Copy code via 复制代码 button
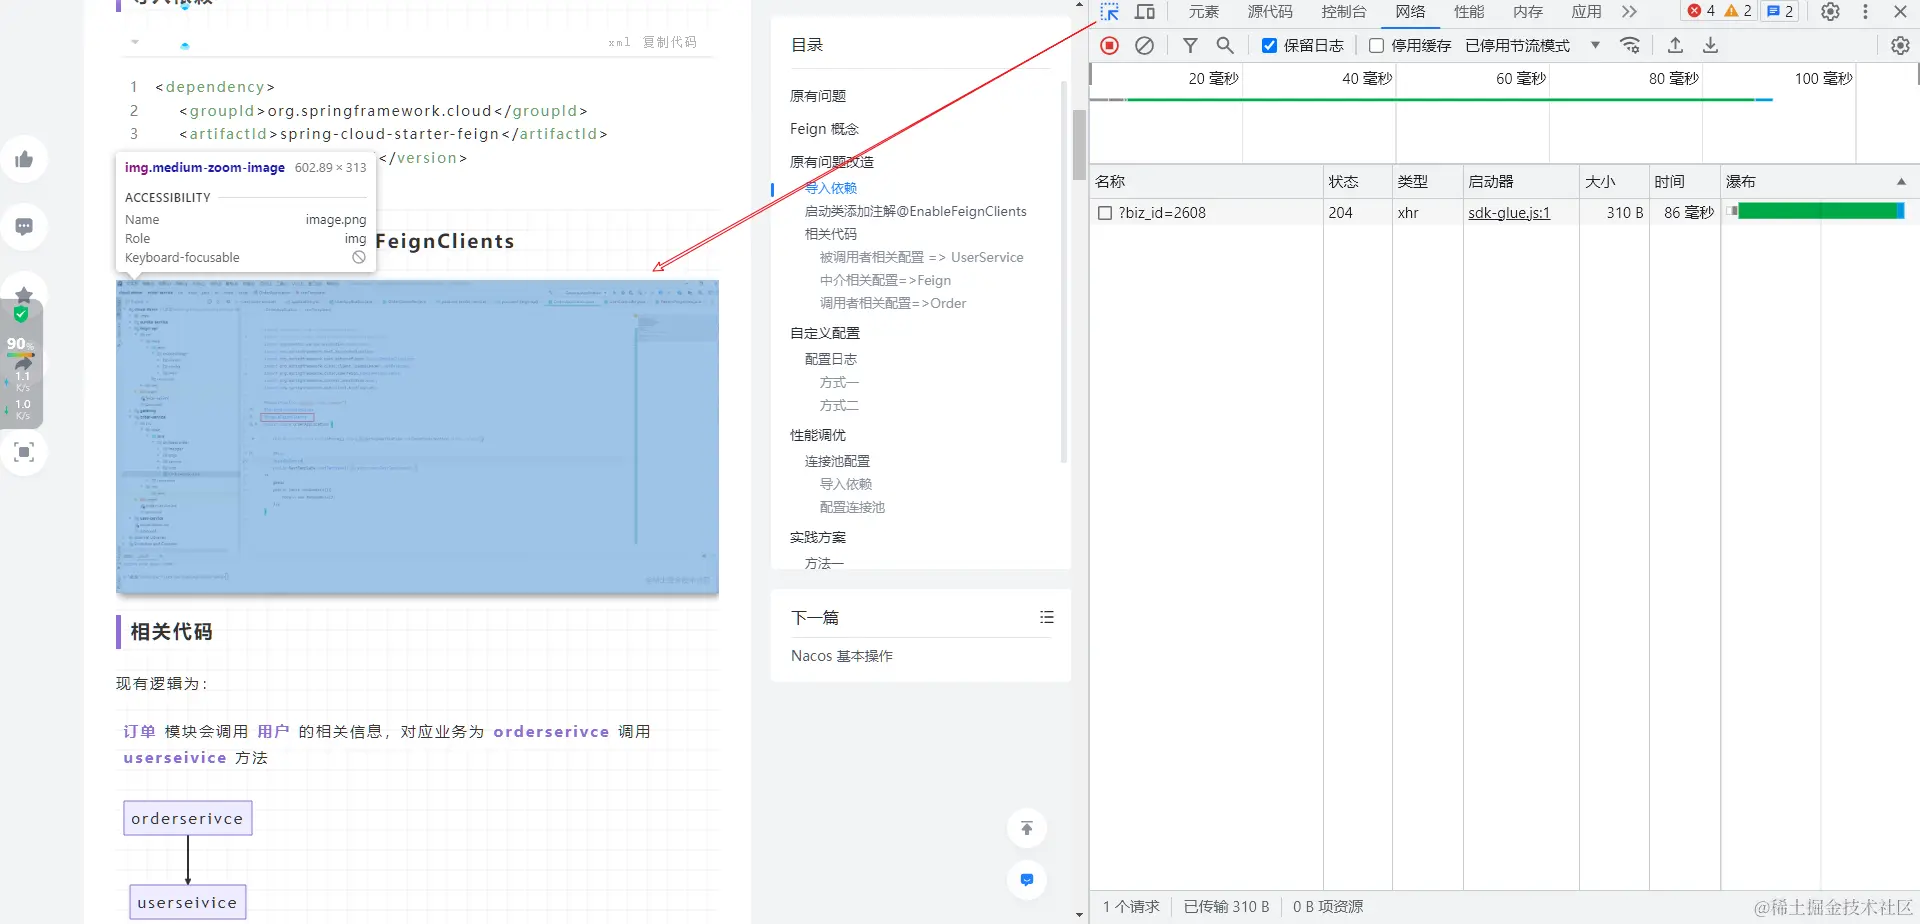Image resolution: width=1920 pixels, height=924 pixels. [x=670, y=42]
